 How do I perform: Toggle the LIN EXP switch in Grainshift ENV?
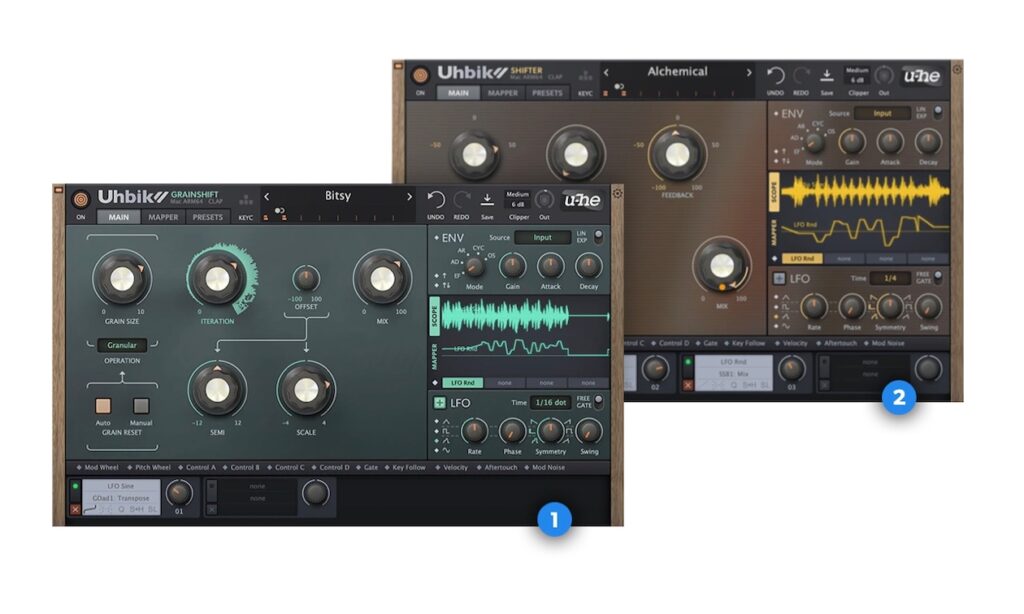coord(598,237)
